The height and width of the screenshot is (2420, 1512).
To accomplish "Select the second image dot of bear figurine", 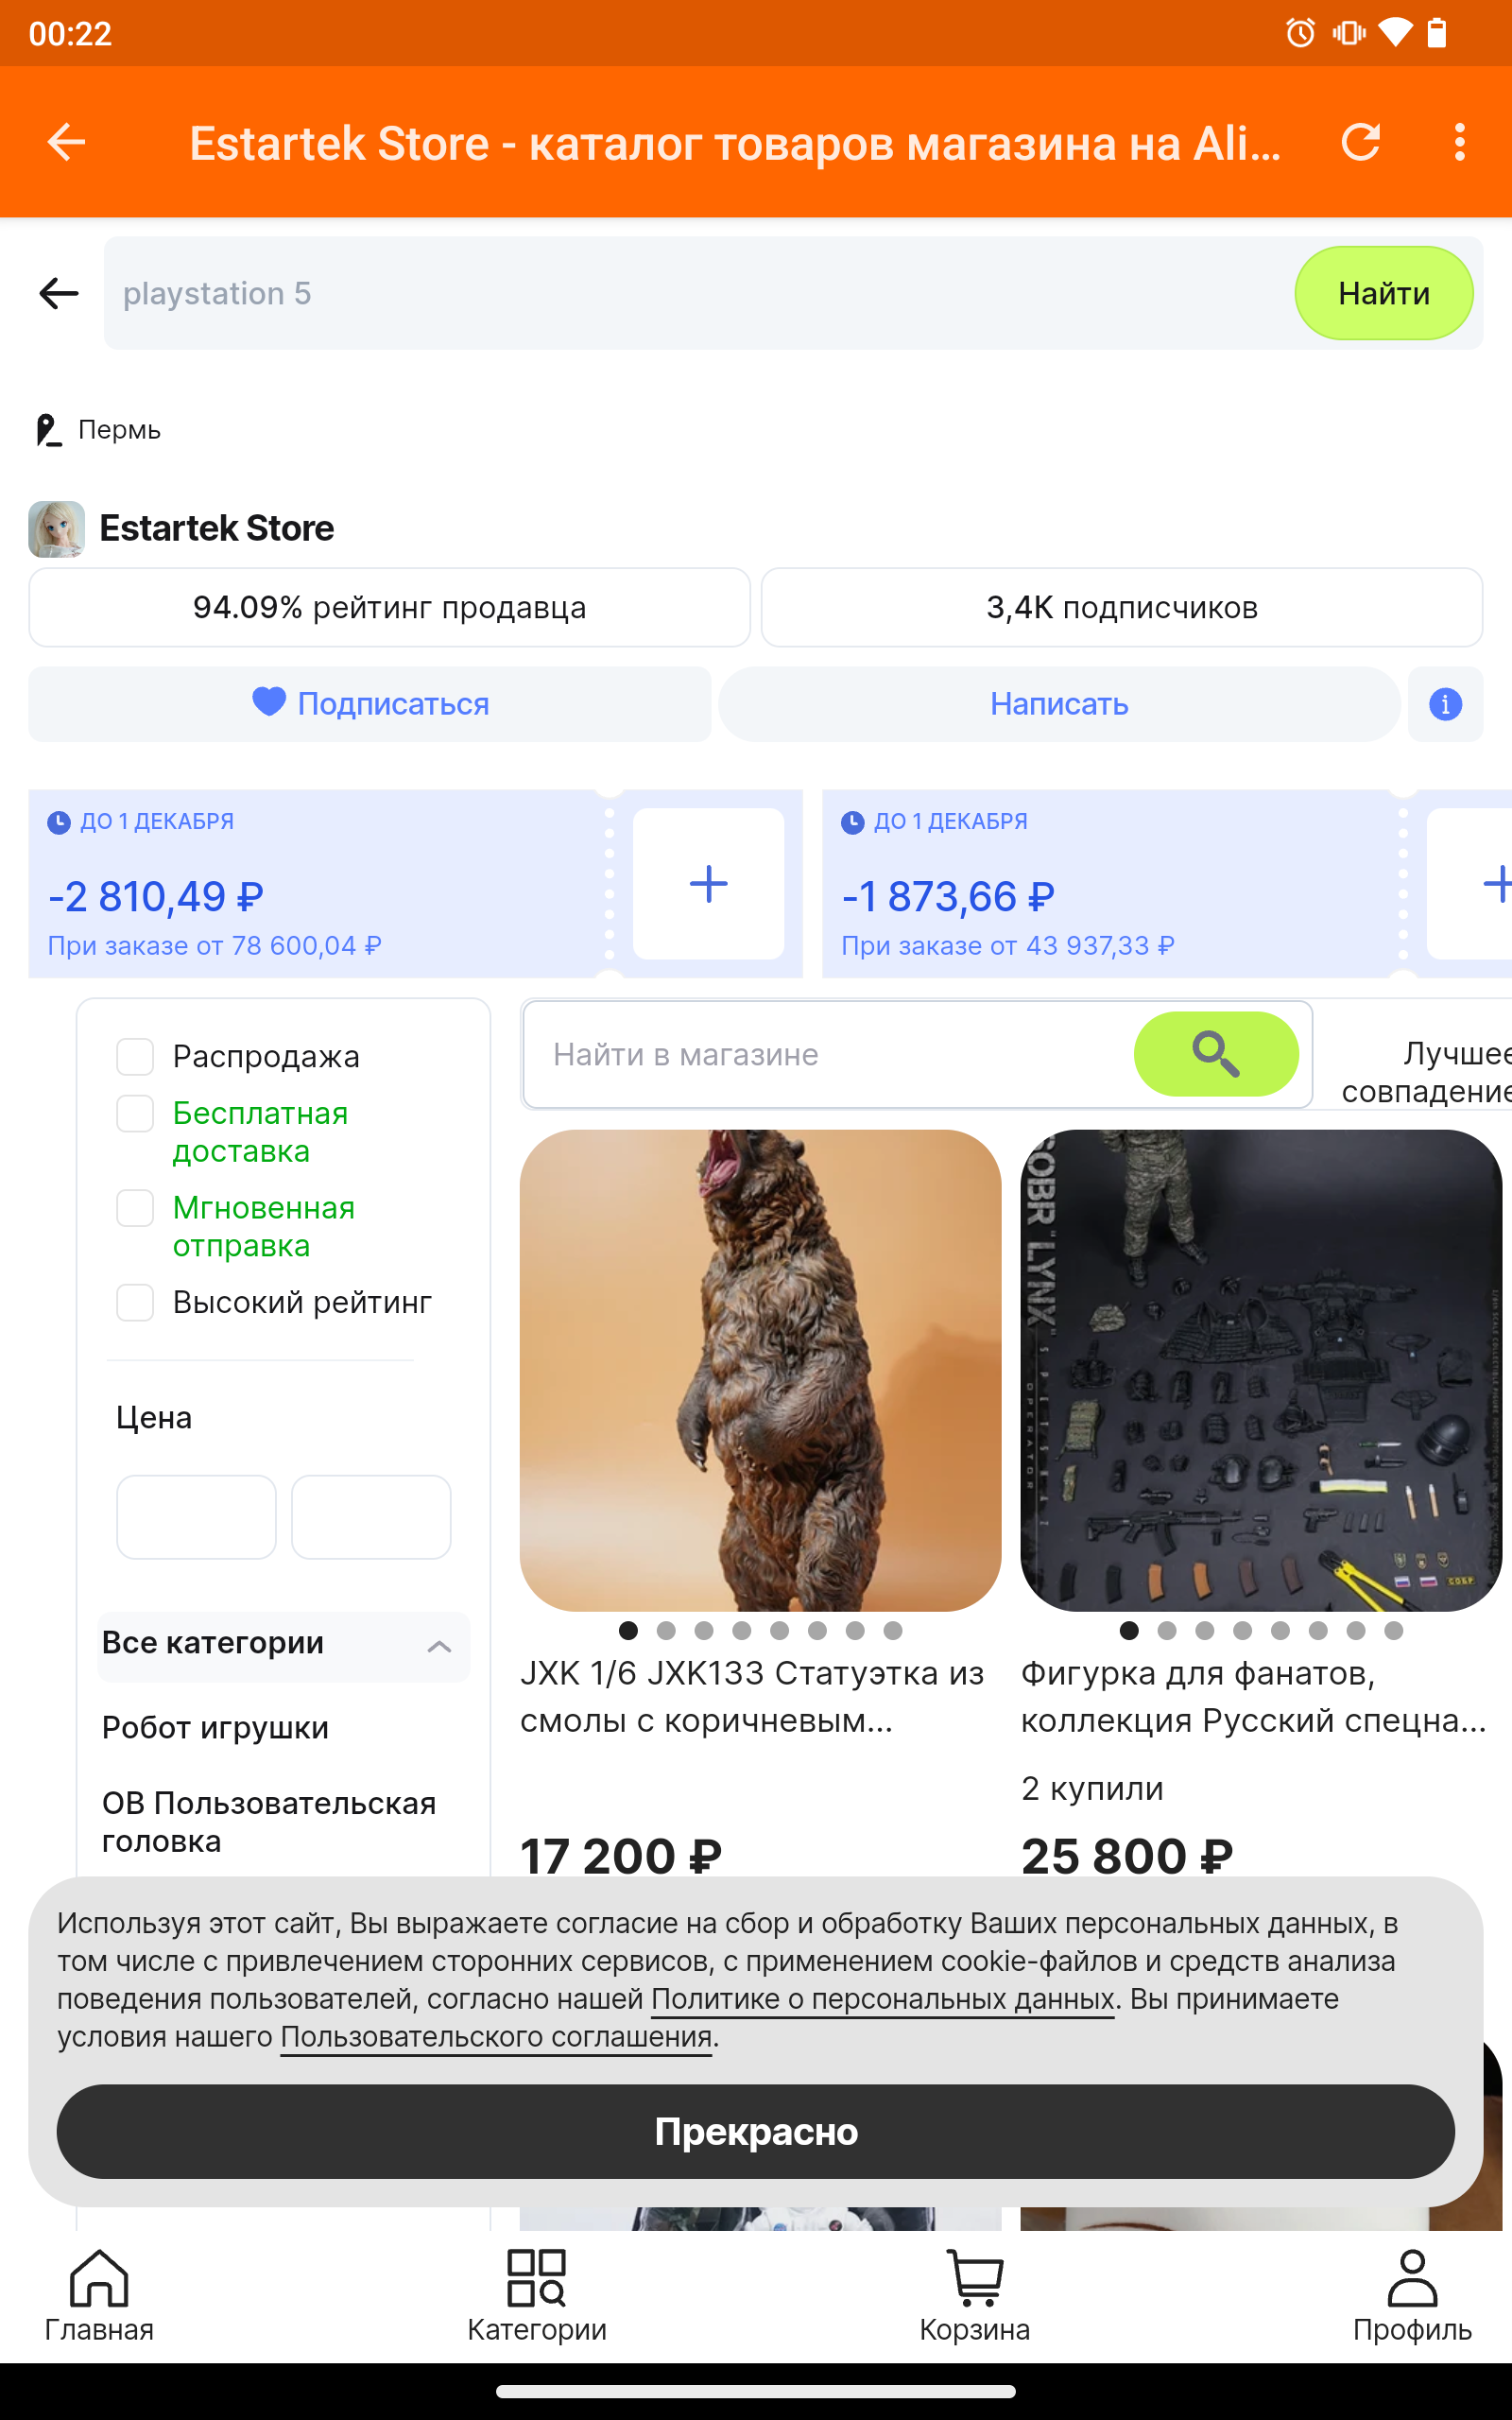I will pos(666,1630).
